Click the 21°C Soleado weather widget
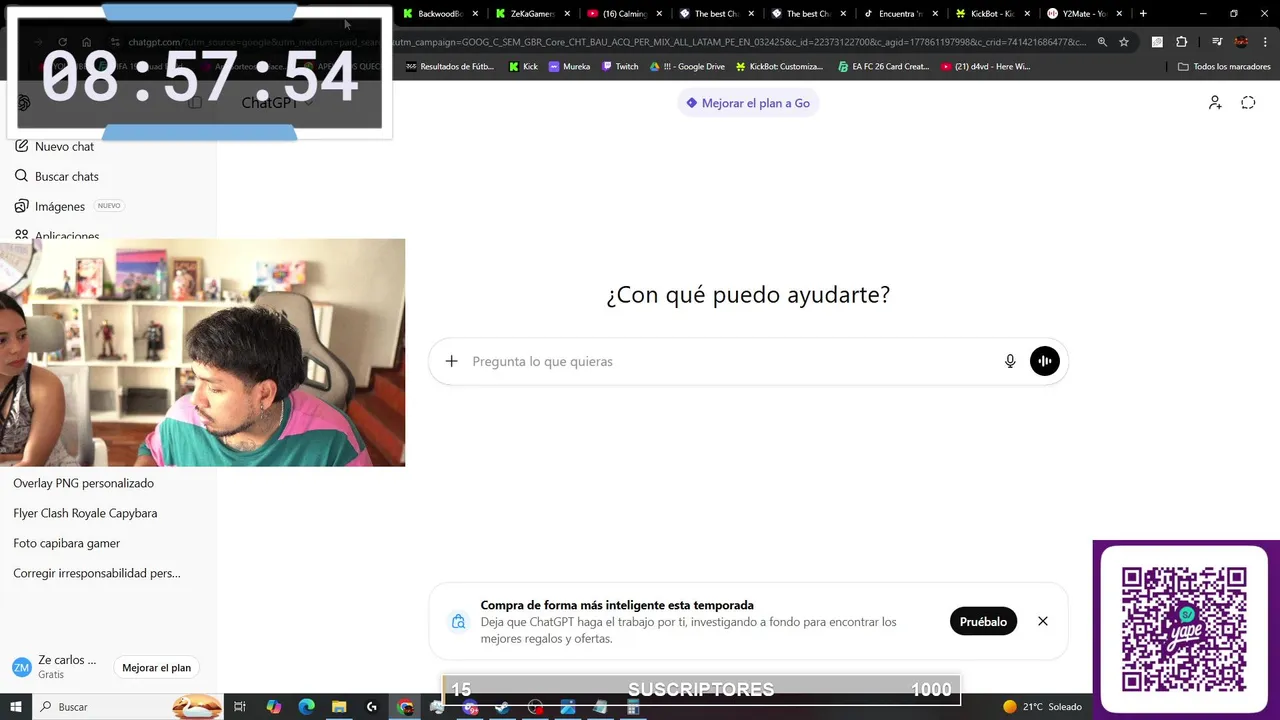This screenshot has width=1280, height=720. pos(1042,707)
